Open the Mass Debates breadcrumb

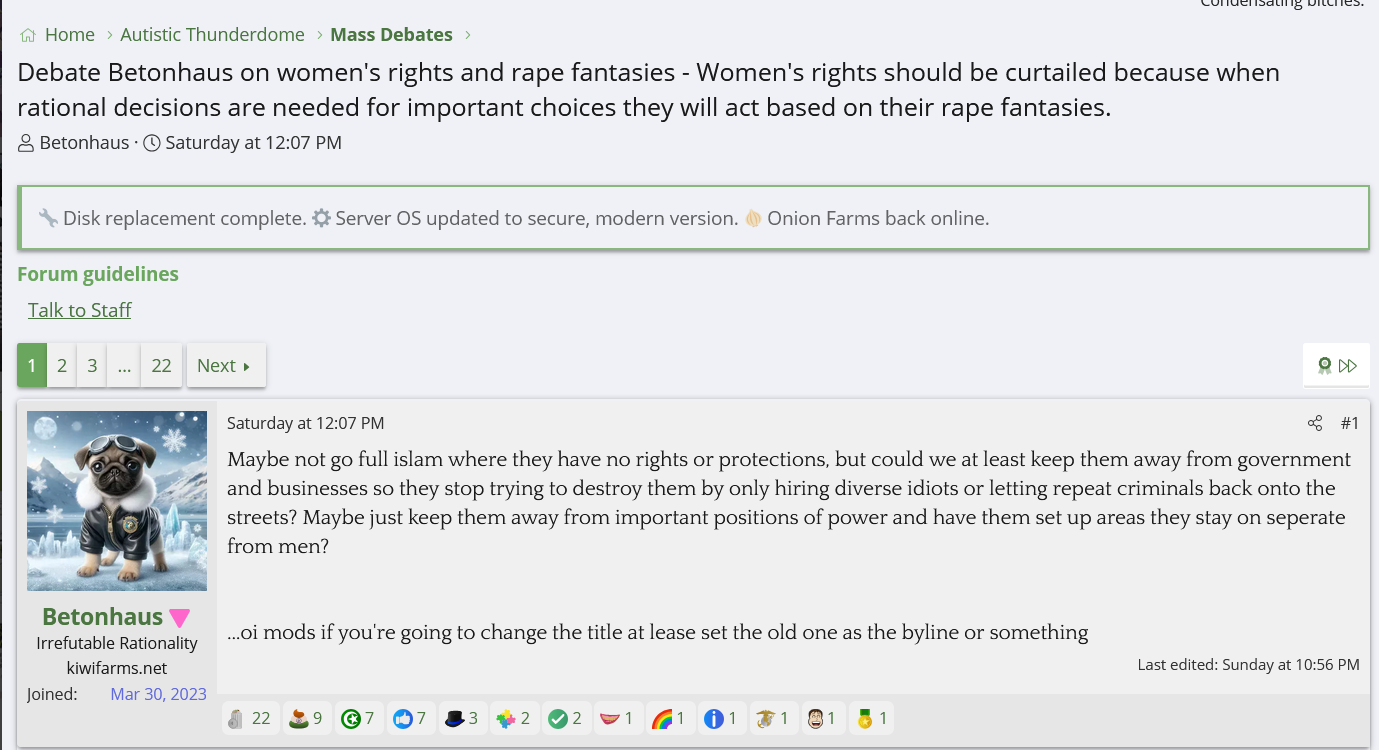(391, 35)
